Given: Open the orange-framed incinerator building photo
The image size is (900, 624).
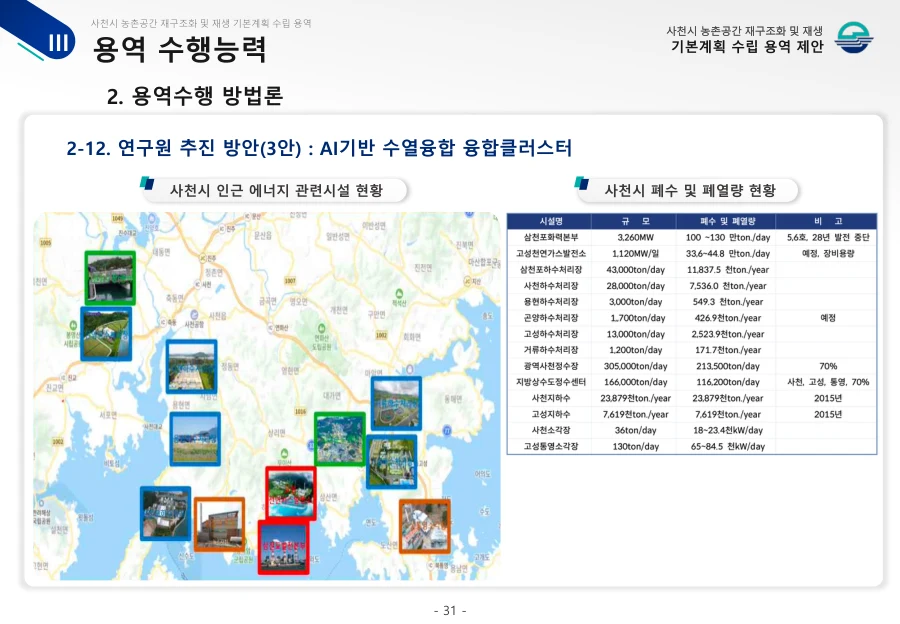Looking at the screenshot, I should click(x=219, y=524).
